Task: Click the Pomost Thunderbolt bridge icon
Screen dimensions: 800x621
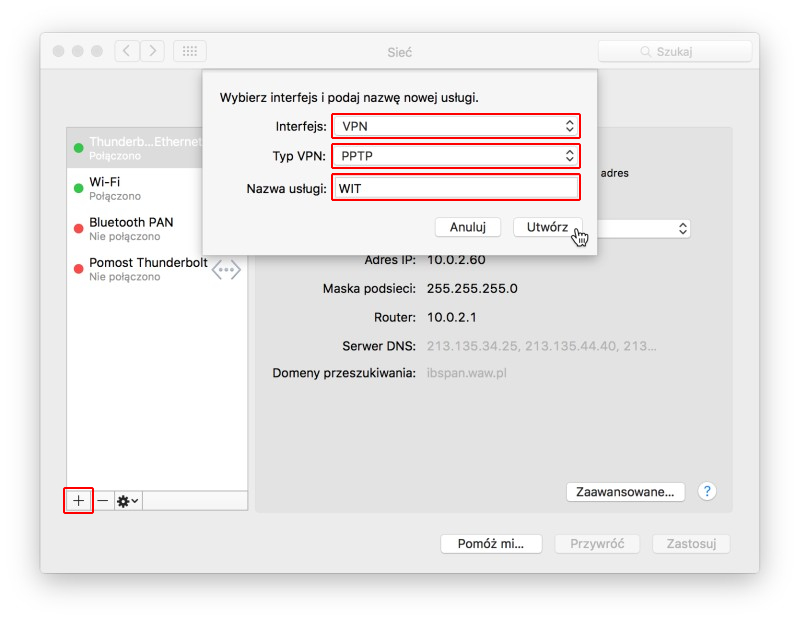Action: coord(226,270)
